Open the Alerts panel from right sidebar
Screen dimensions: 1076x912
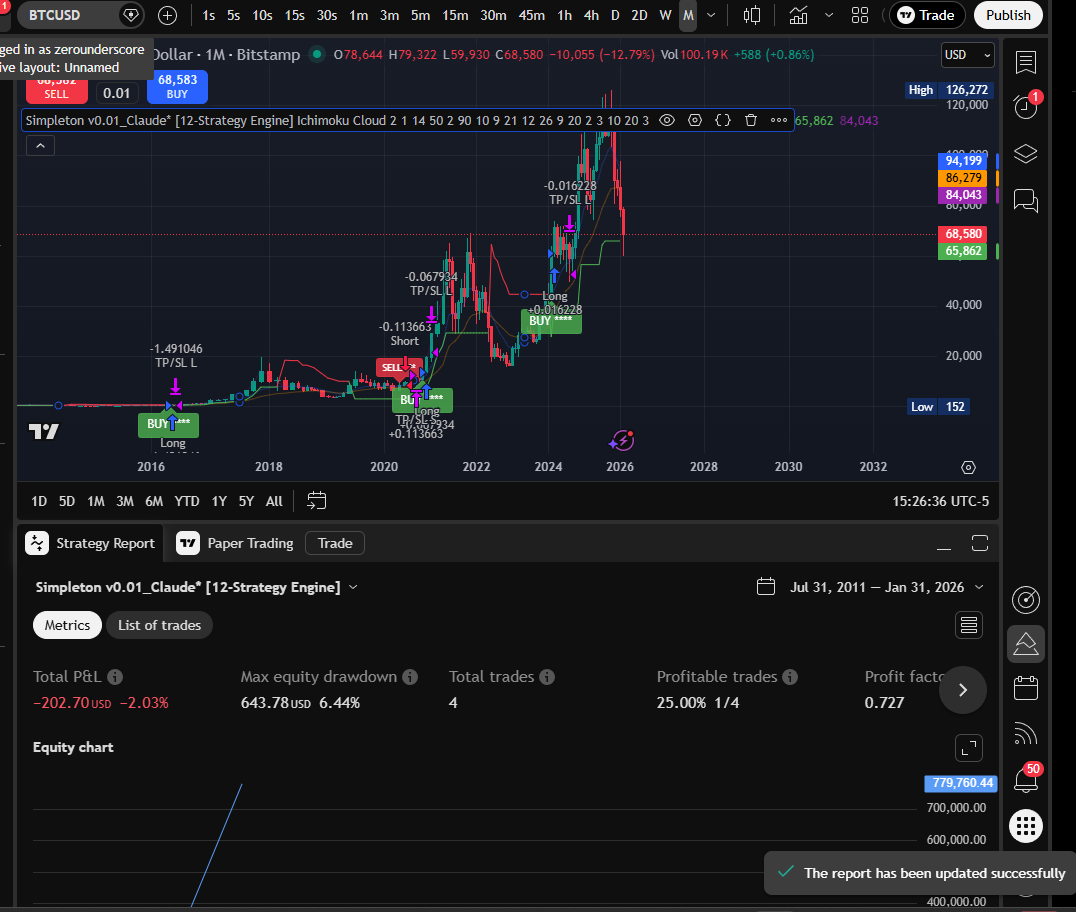point(1025,107)
